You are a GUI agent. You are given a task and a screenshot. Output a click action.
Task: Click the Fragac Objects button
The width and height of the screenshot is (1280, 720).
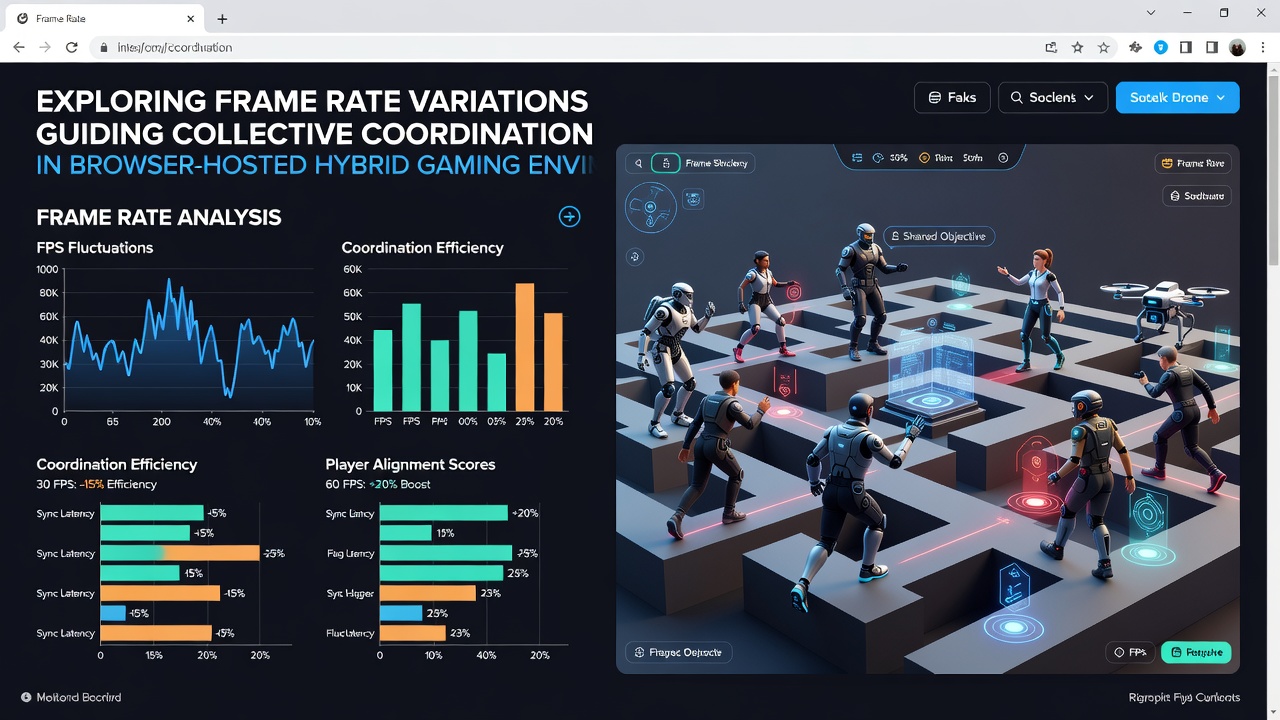click(679, 652)
